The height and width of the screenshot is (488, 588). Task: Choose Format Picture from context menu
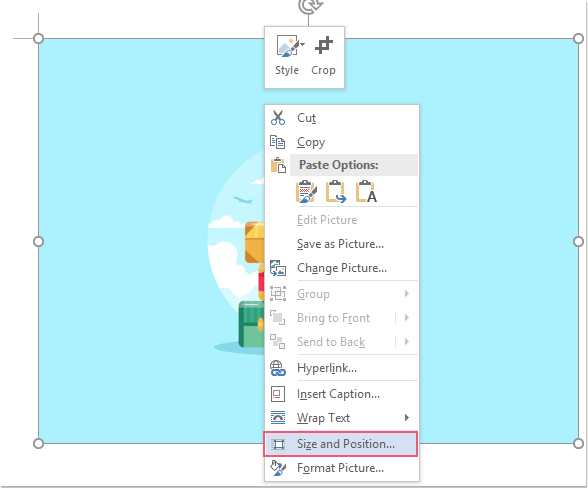coord(340,468)
